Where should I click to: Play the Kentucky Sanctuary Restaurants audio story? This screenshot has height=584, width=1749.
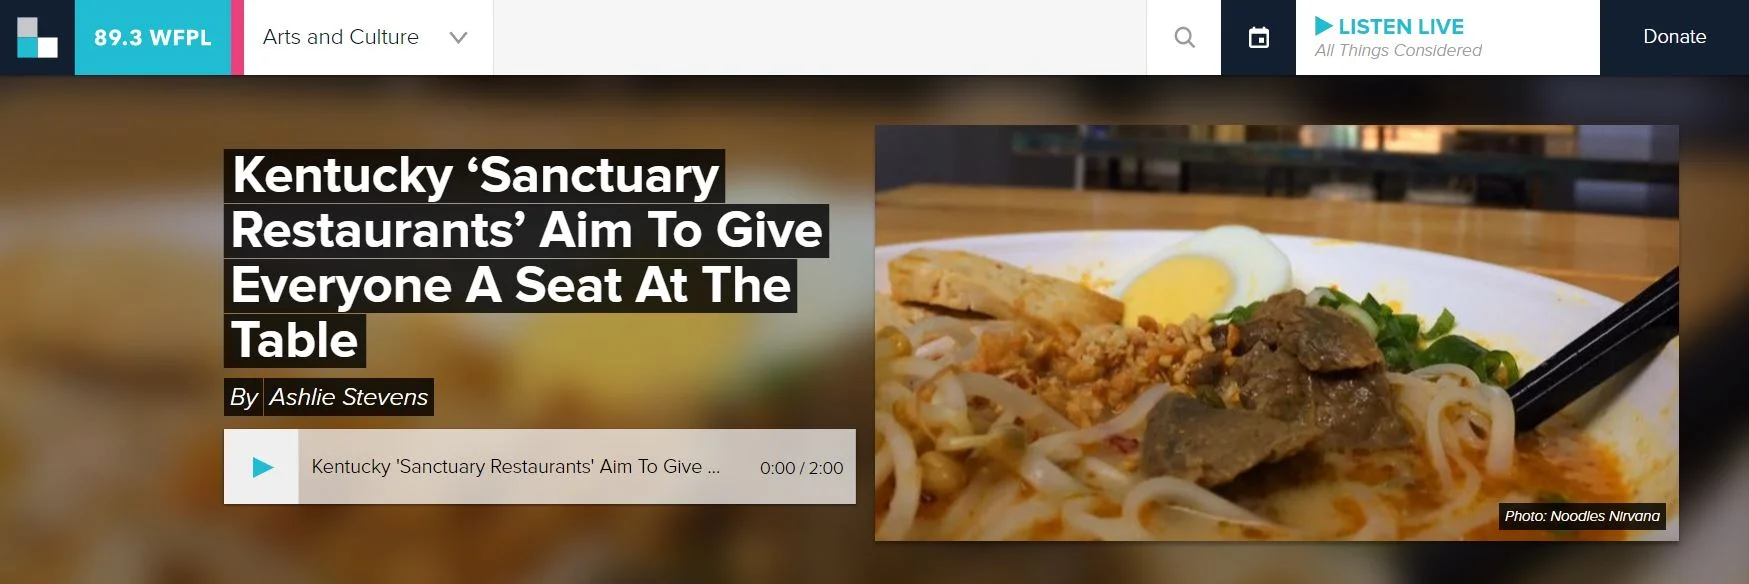[x=262, y=467]
